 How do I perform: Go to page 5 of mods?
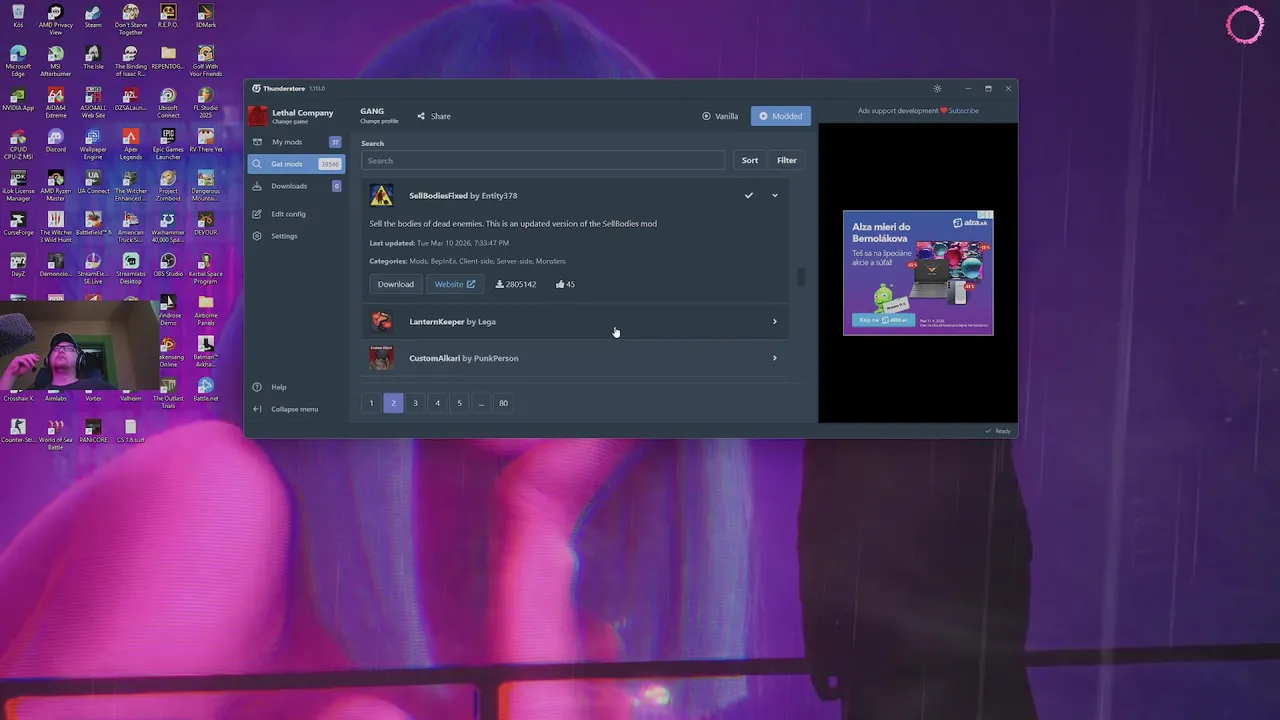459,403
